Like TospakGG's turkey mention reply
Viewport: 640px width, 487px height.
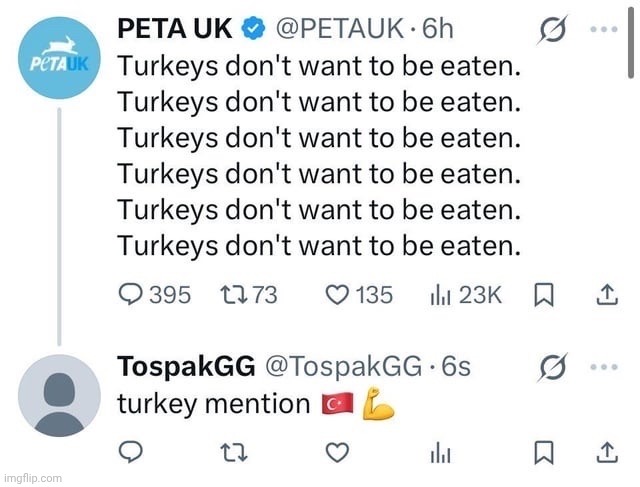coord(339,453)
